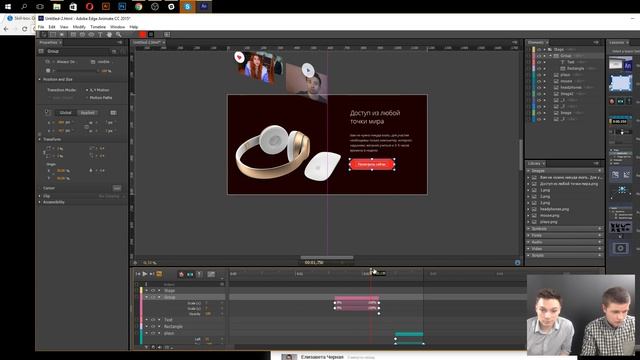Viewport: 640px width, 360px height.
Task: Expand the Audio section in Library
Action: [529, 242]
